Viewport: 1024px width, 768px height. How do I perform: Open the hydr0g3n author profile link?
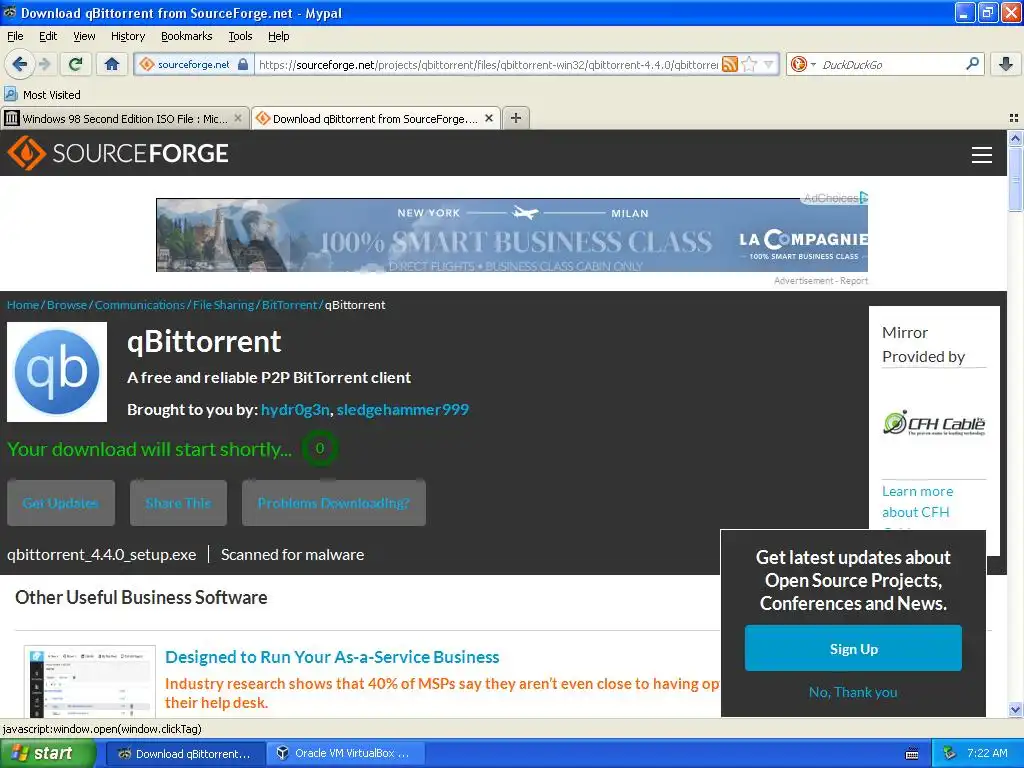coord(295,409)
